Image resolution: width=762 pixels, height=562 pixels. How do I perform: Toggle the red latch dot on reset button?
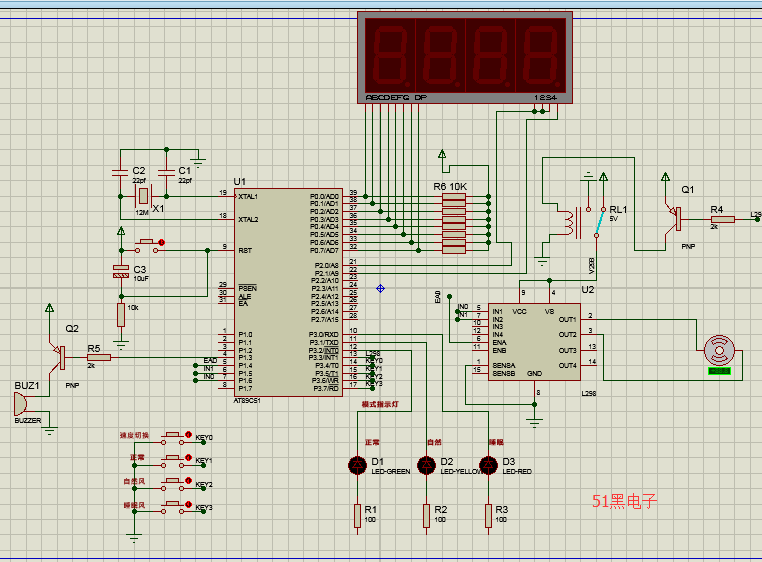(162, 242)
